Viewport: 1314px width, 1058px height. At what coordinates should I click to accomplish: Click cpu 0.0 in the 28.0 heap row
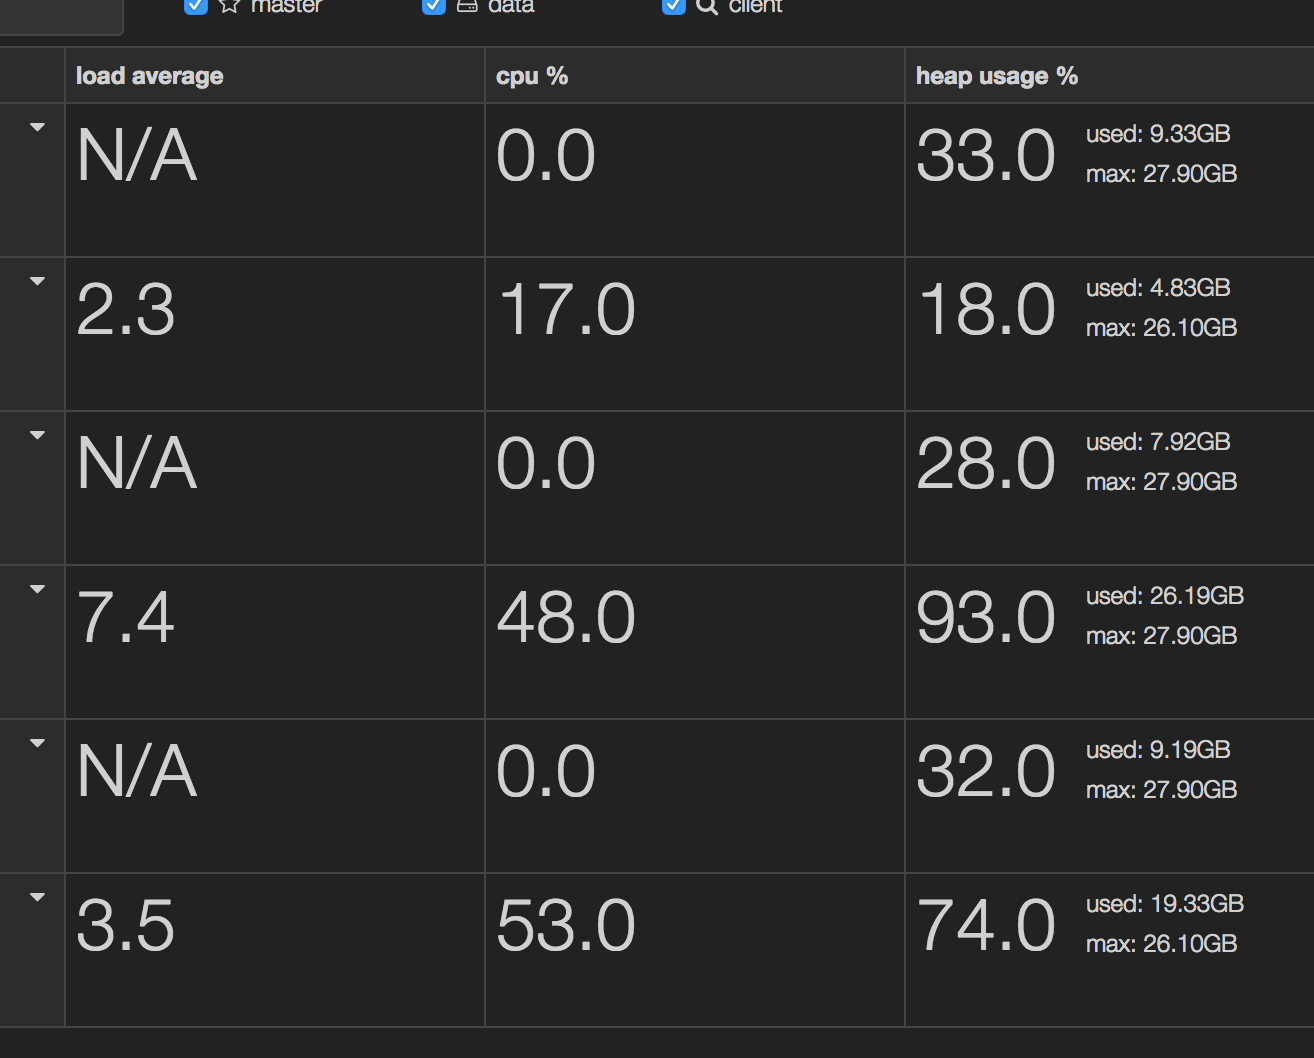(546, 463)
